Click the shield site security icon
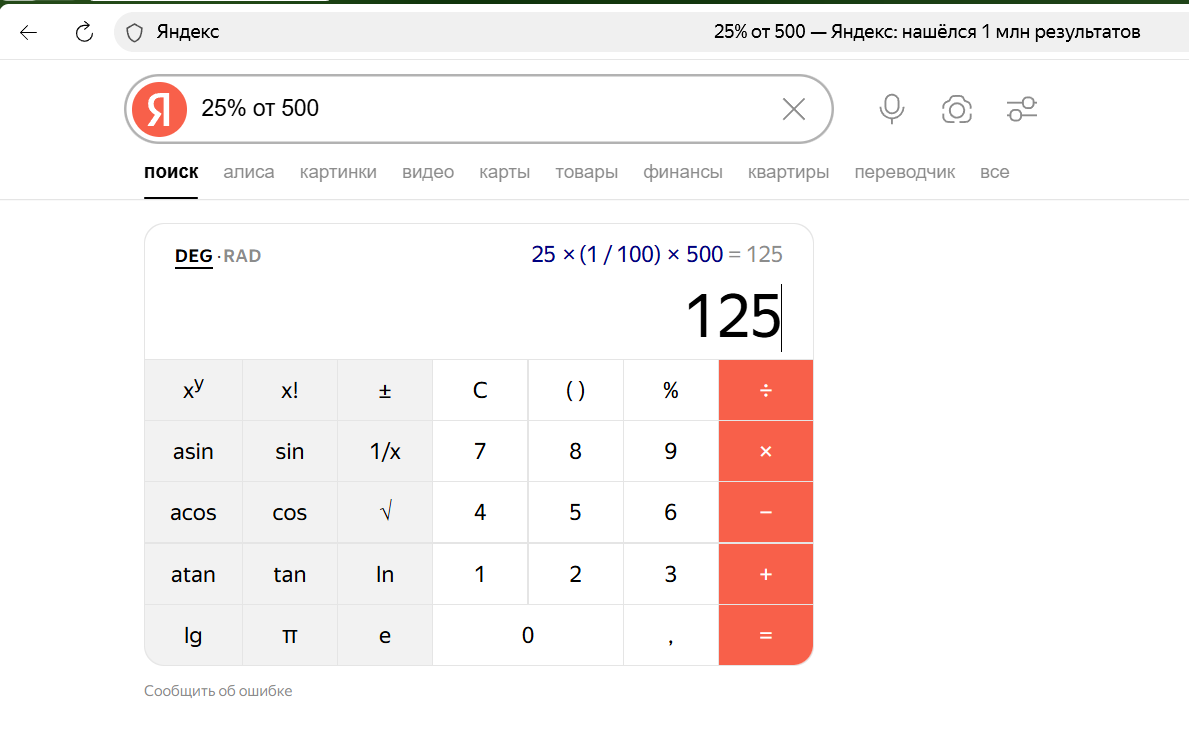This screenshot has width=1189, height=732. click(x=135, y=32)
